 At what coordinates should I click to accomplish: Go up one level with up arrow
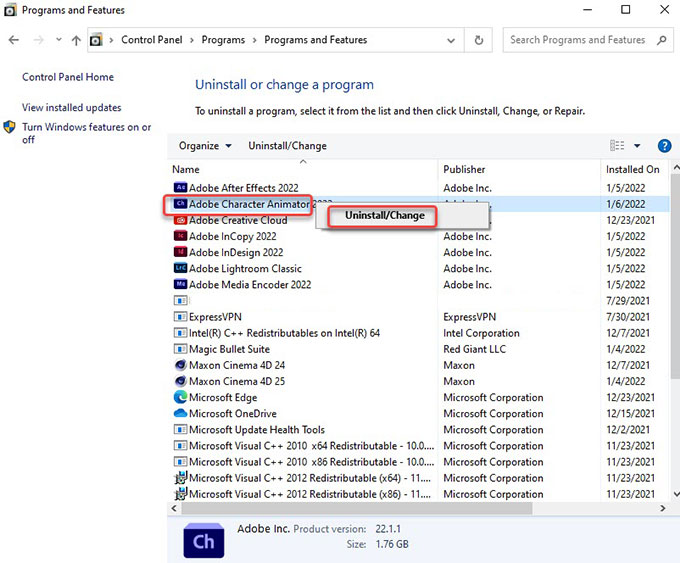(76, 40)
